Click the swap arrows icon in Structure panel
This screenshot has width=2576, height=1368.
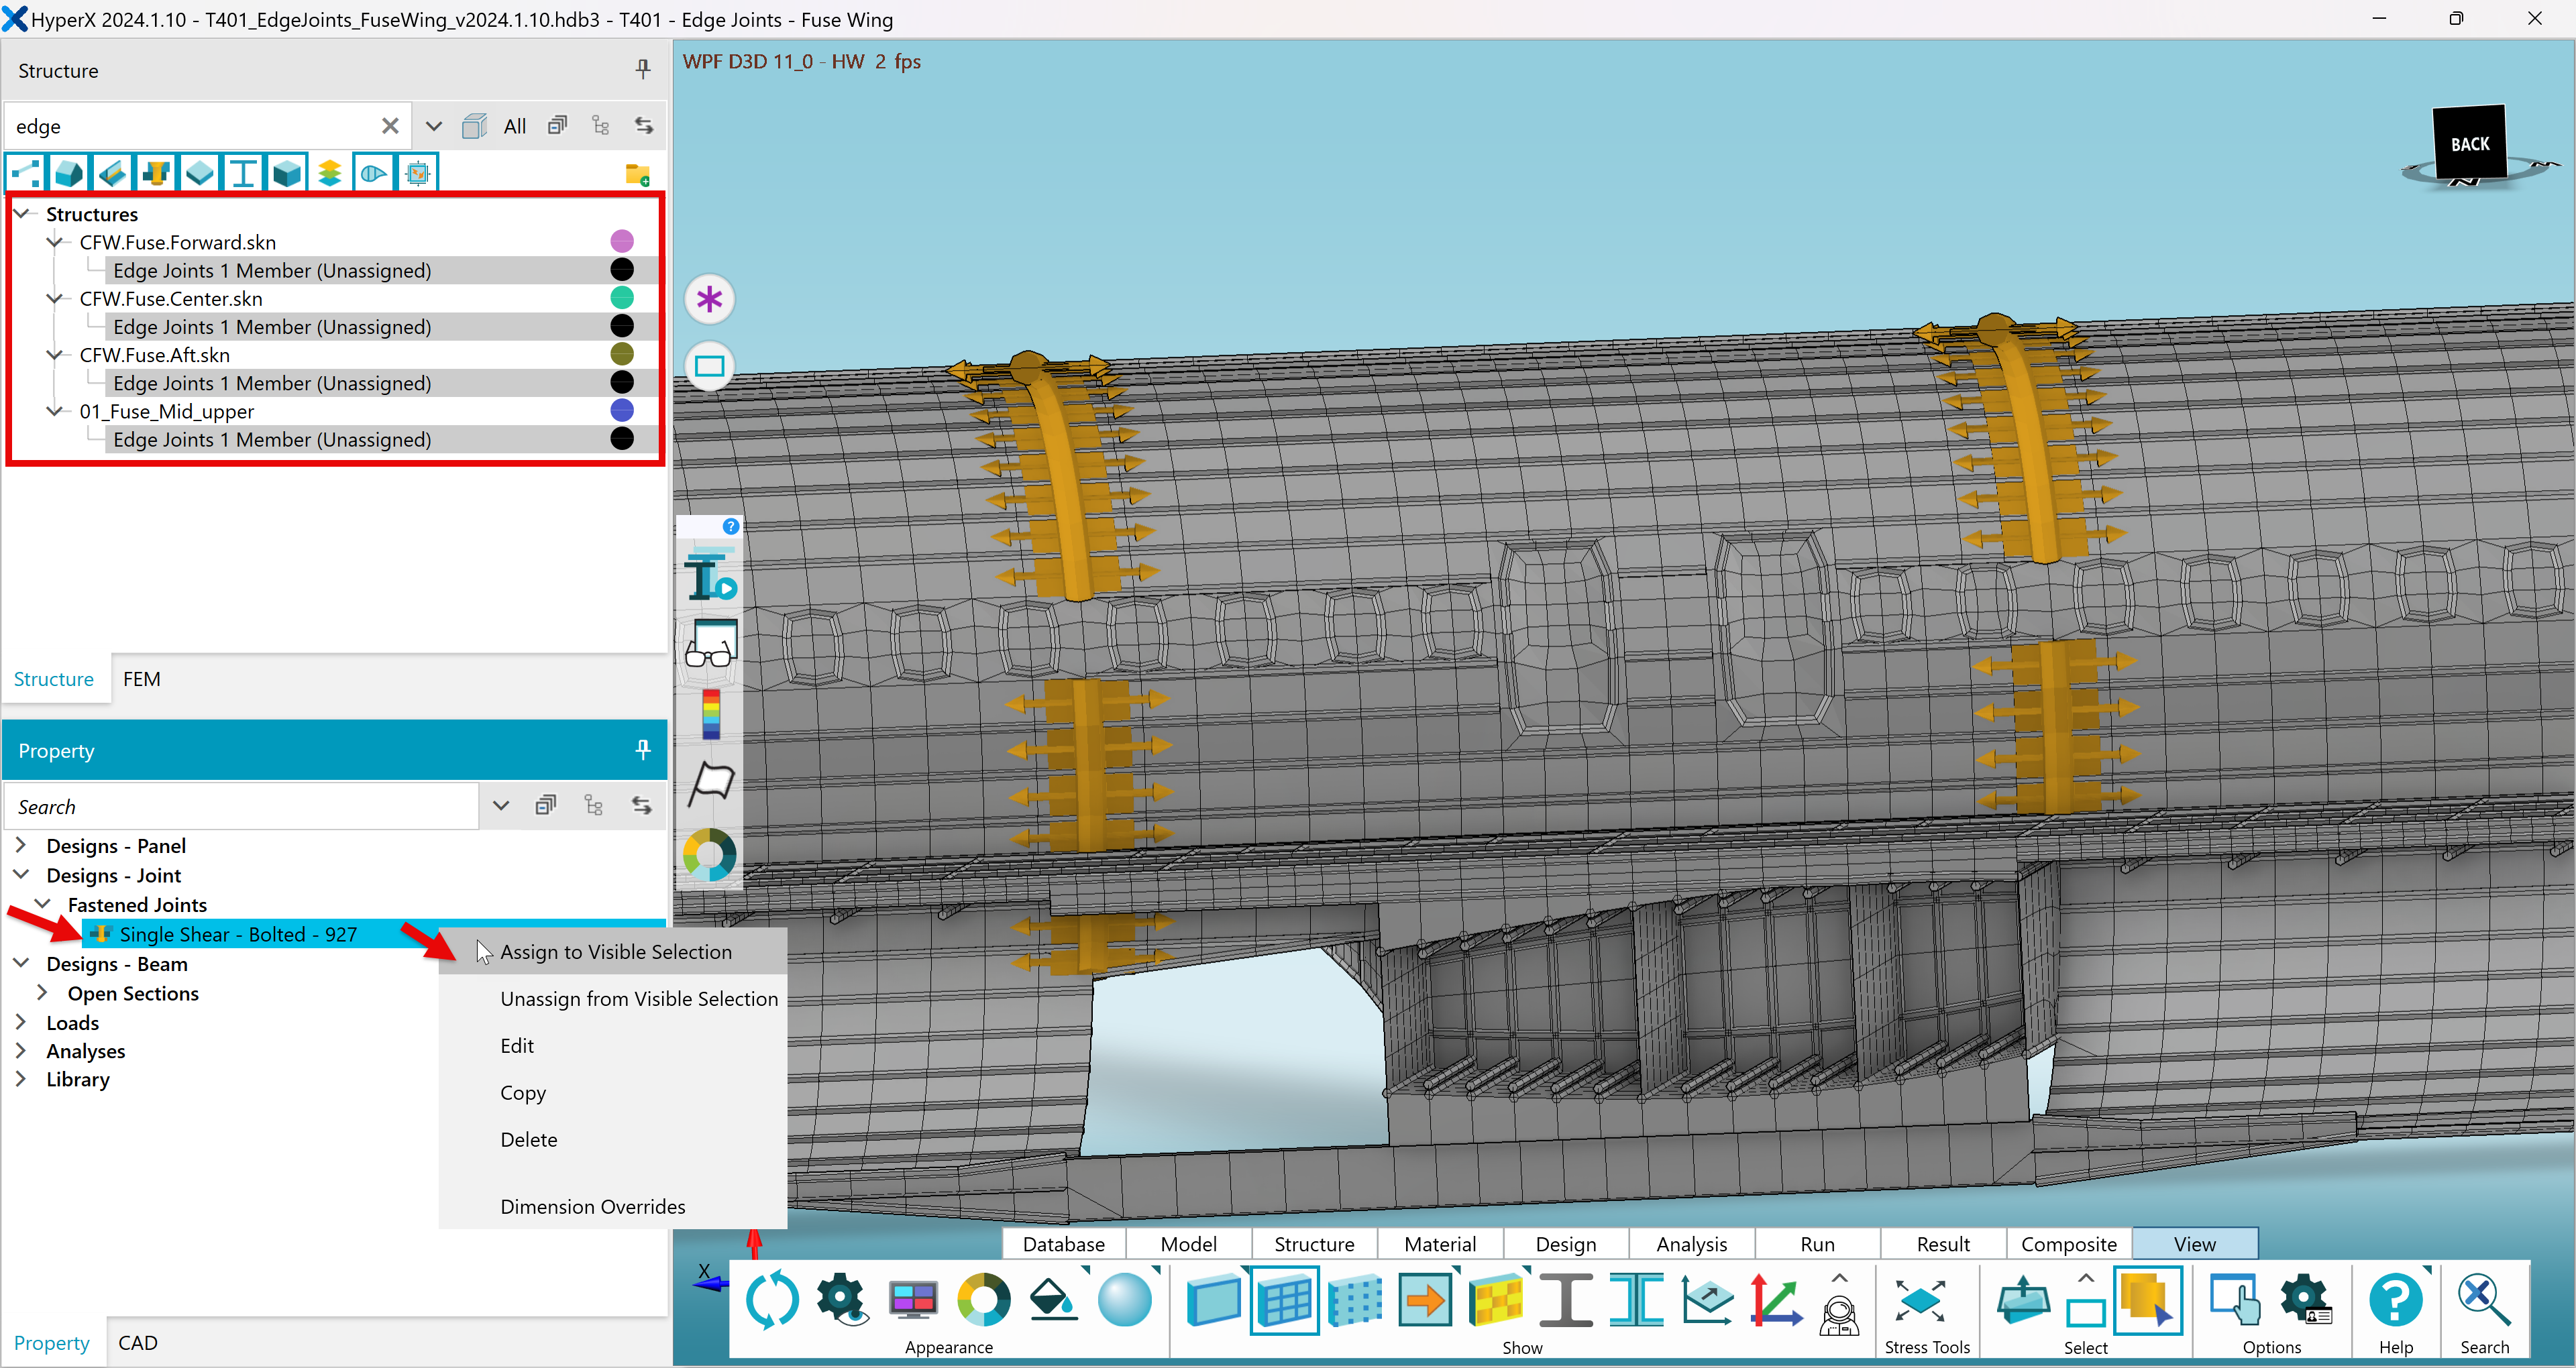[x=644, y=126]
